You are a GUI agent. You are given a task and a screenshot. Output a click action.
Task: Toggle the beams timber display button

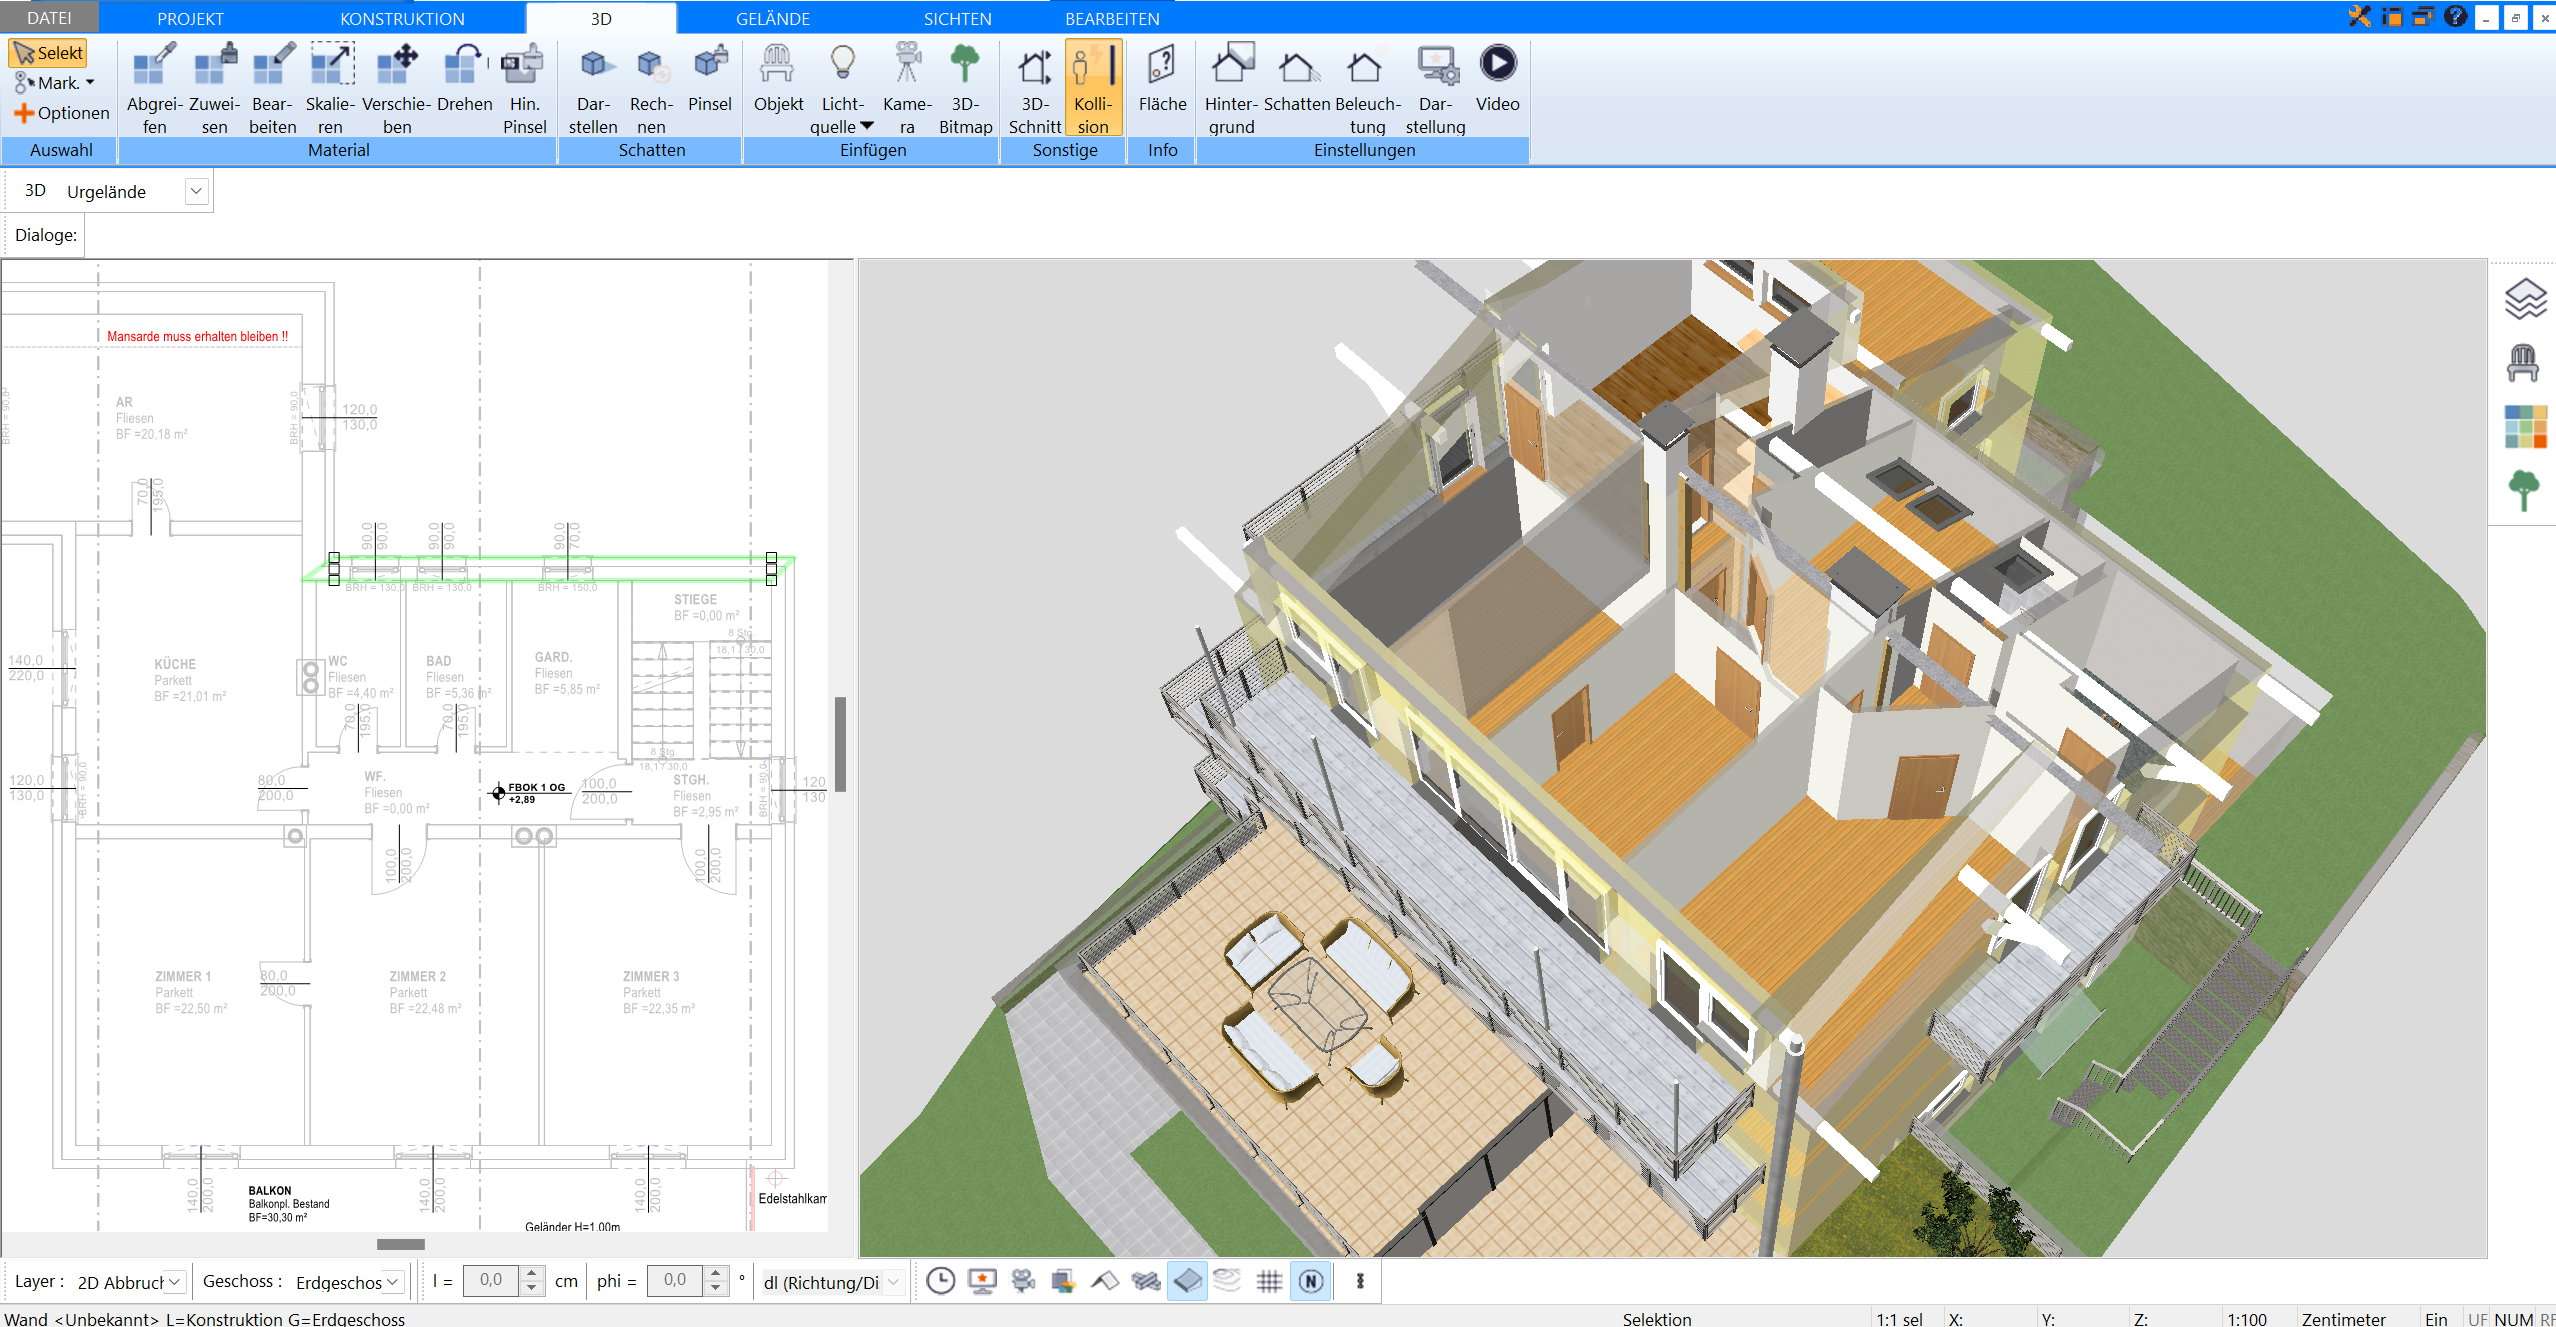pos(1146,1281)
